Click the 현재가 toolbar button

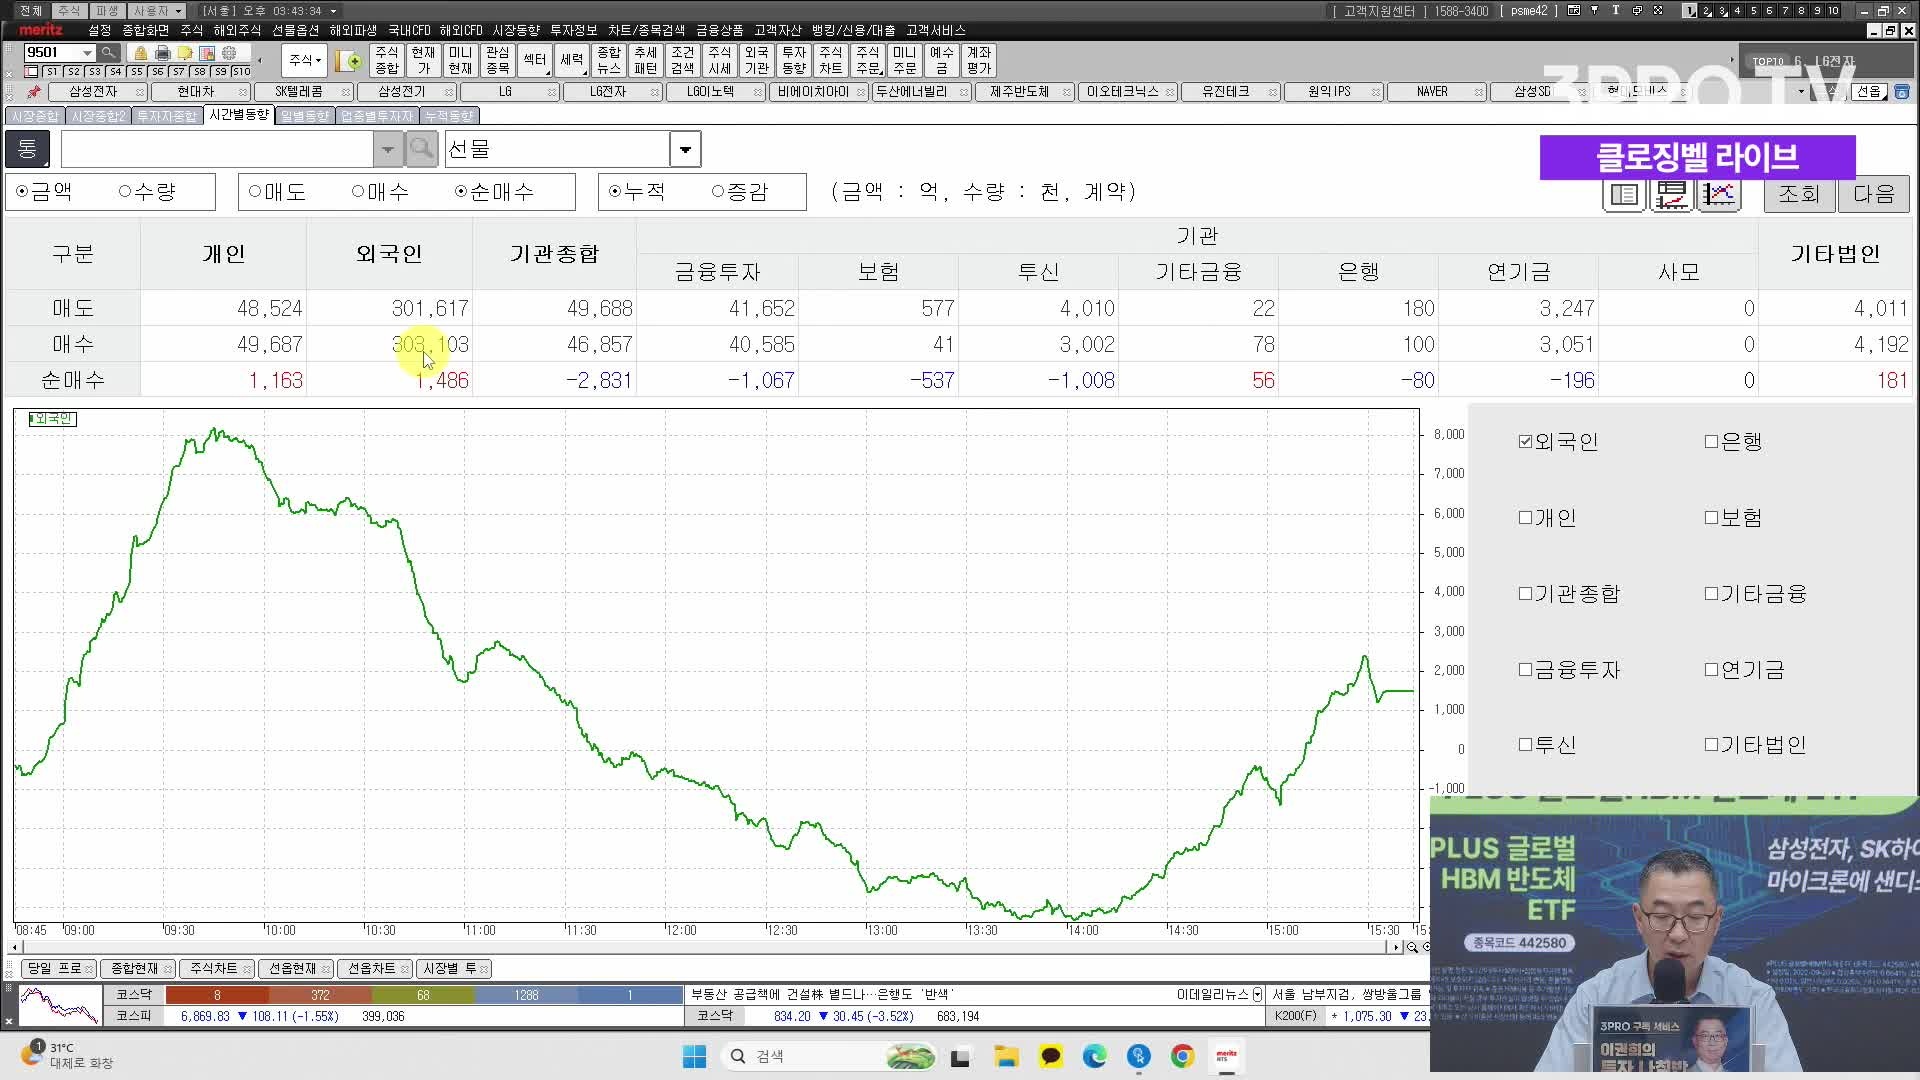coord(423,60)
